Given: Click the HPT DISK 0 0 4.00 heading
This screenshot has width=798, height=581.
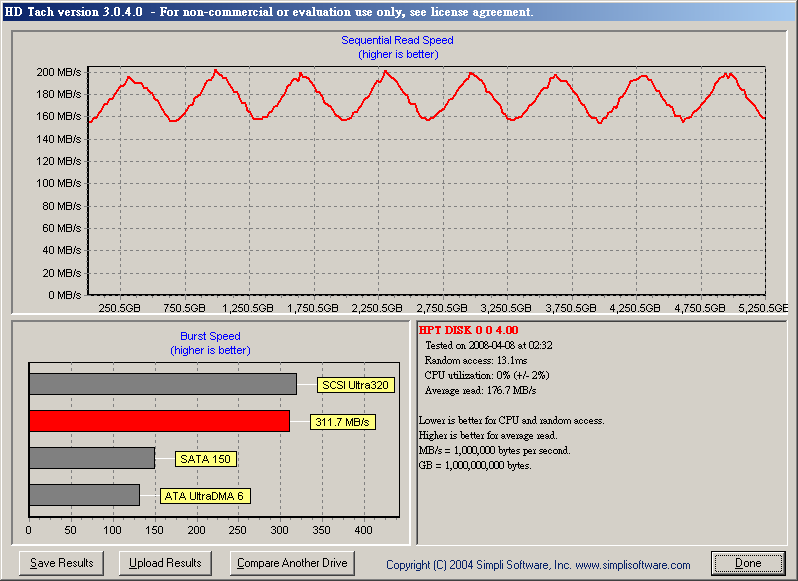Looking at the screenshot, I should 468,330.
